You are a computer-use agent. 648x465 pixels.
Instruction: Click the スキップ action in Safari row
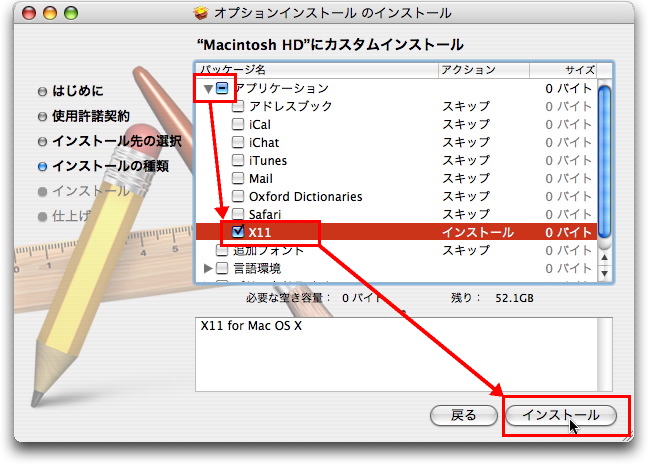coord(466,214)
